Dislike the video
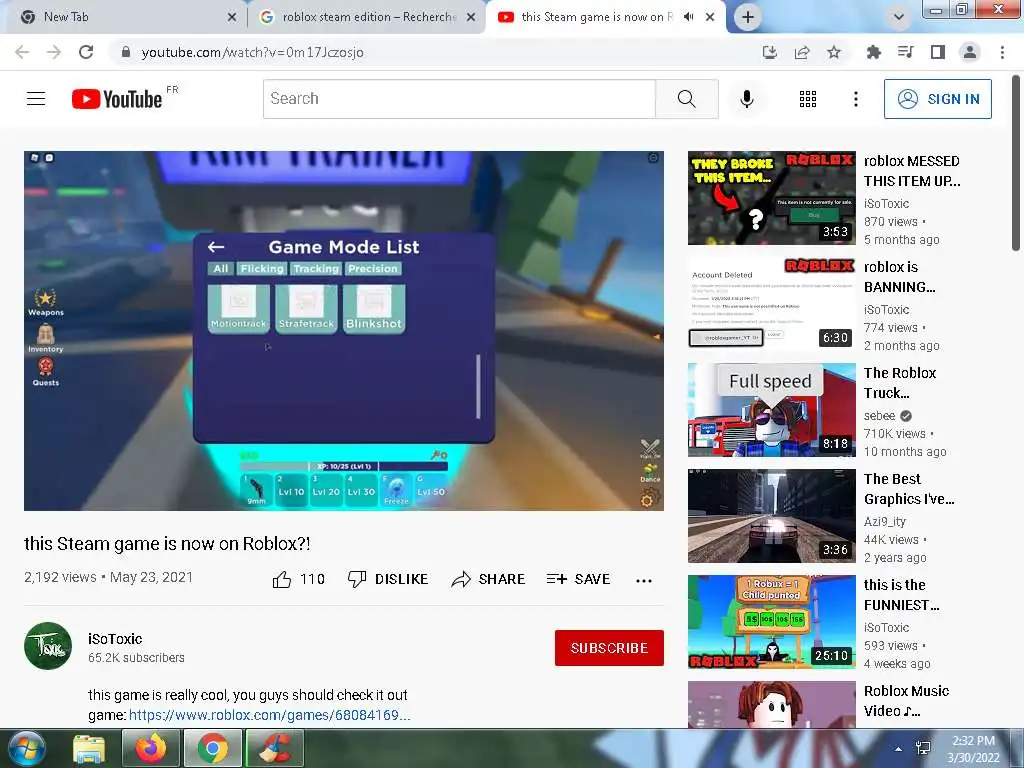This screenshot has width=1024, height=768. click(388, 579)
